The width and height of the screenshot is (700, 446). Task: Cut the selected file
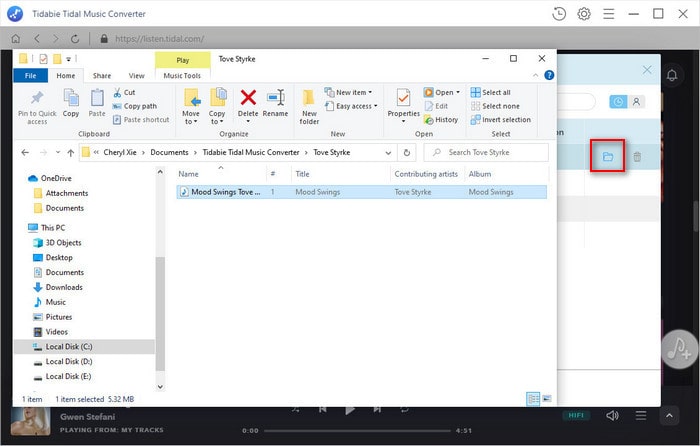coord(124,92)
